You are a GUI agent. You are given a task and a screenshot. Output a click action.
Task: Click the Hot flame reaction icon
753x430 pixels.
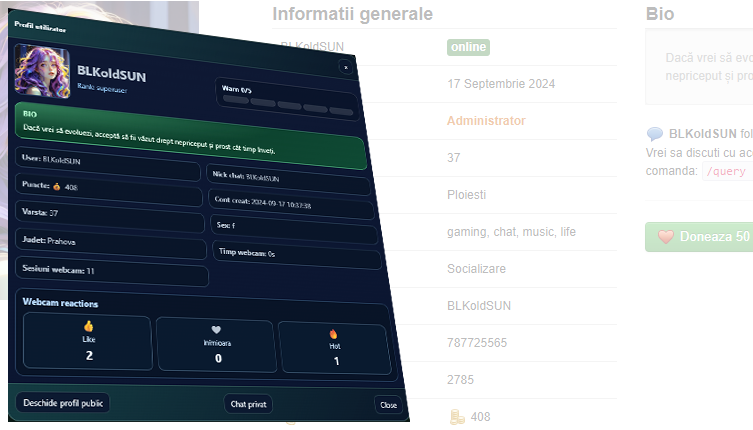tap(333, 334)
